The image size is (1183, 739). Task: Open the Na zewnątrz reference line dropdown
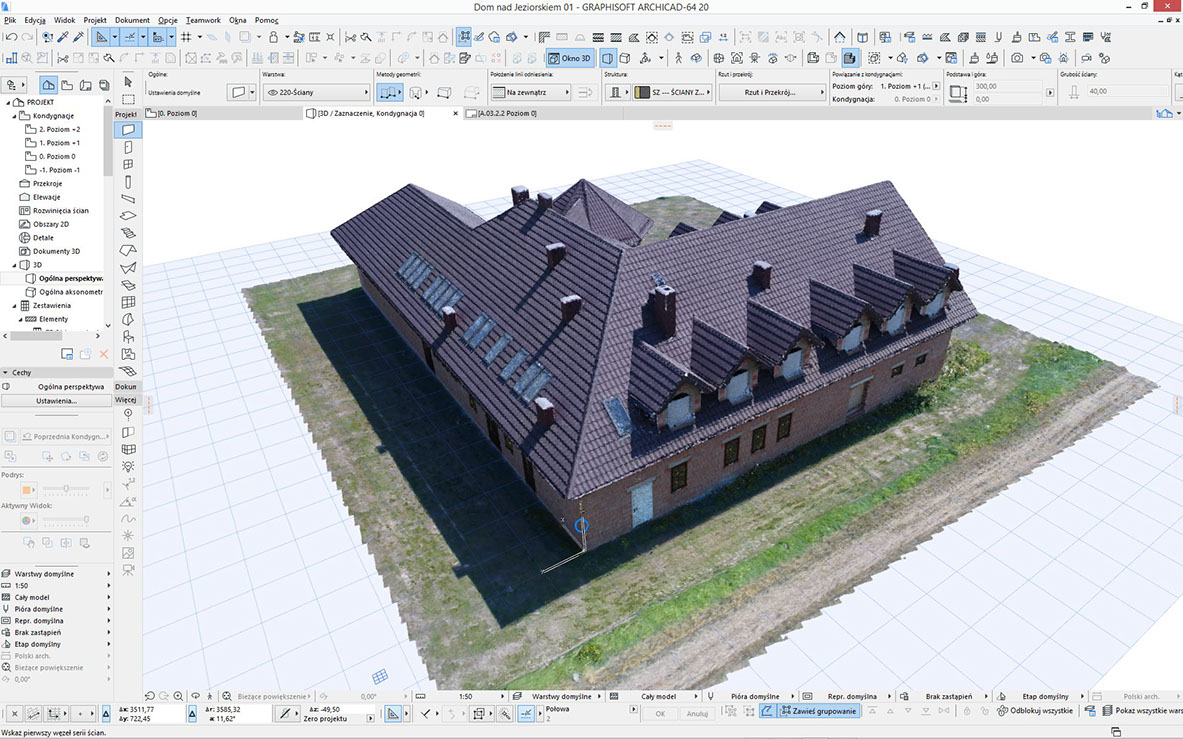point(530,92)
